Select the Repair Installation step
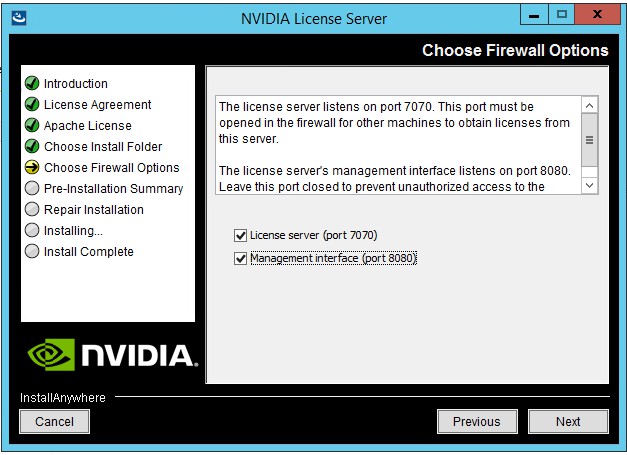This screenshot has width=627, height=455. [93, 210]
